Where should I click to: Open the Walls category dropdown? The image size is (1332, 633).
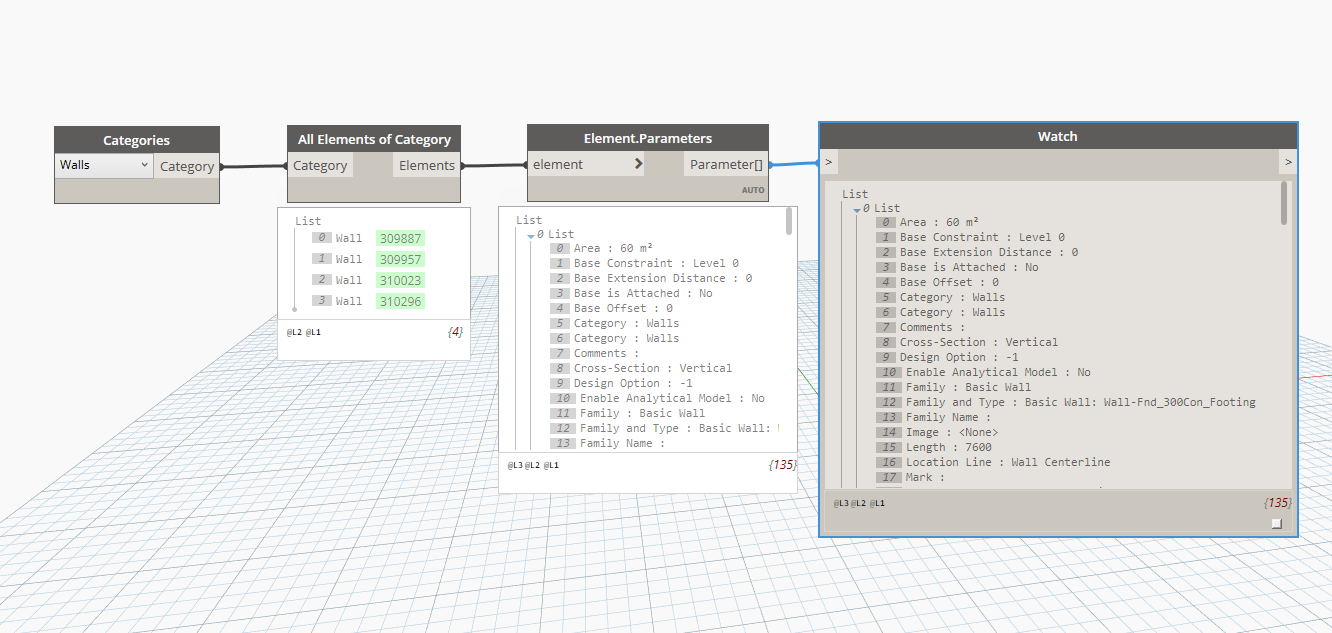104,165
